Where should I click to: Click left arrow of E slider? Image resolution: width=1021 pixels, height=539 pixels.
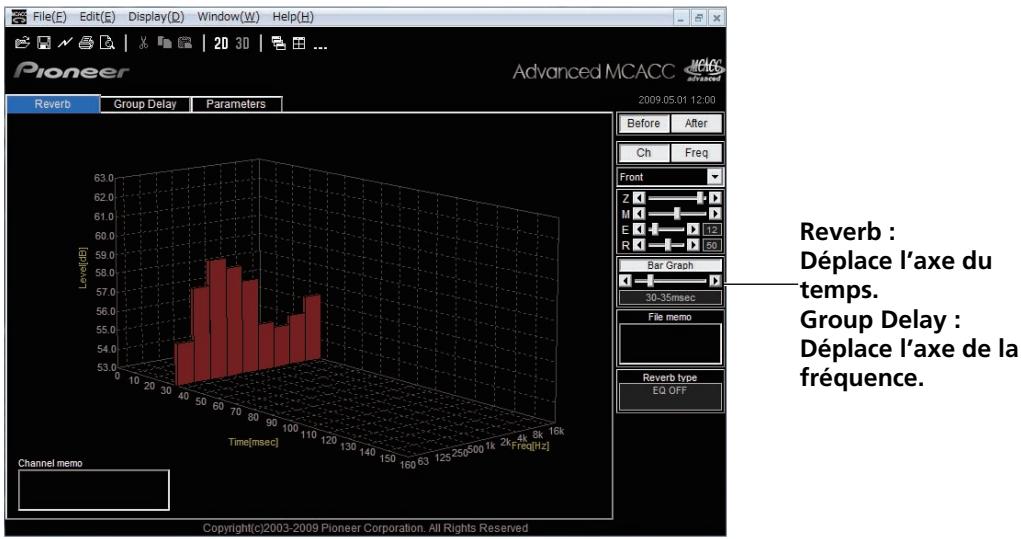click(x=639, y=229)
